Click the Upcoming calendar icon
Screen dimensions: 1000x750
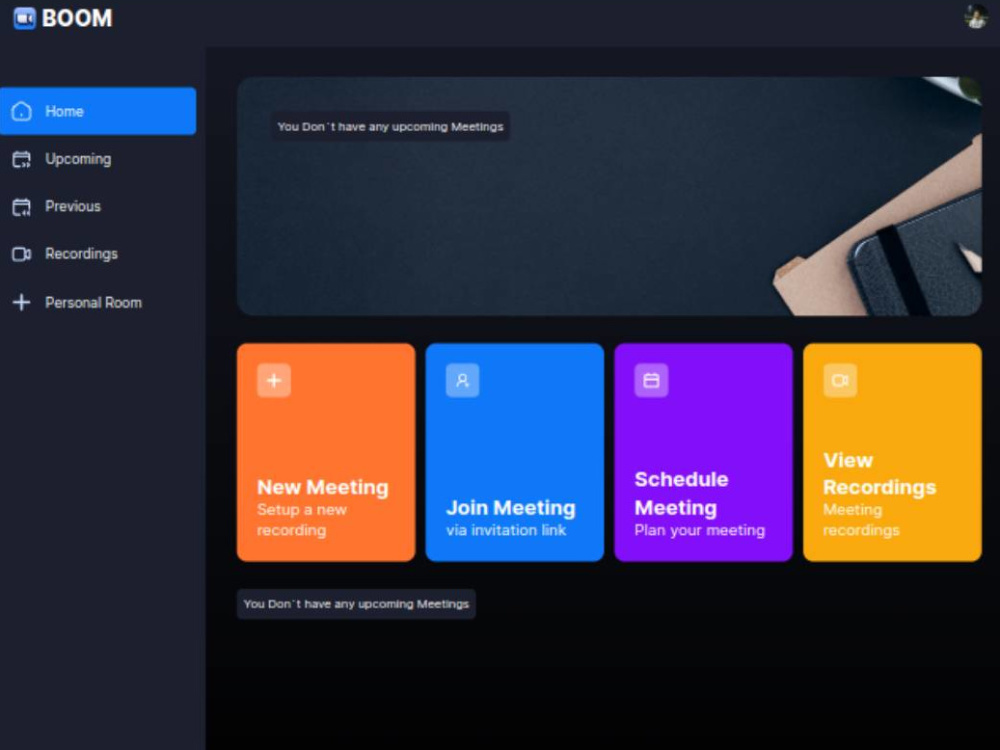point(22,159)
